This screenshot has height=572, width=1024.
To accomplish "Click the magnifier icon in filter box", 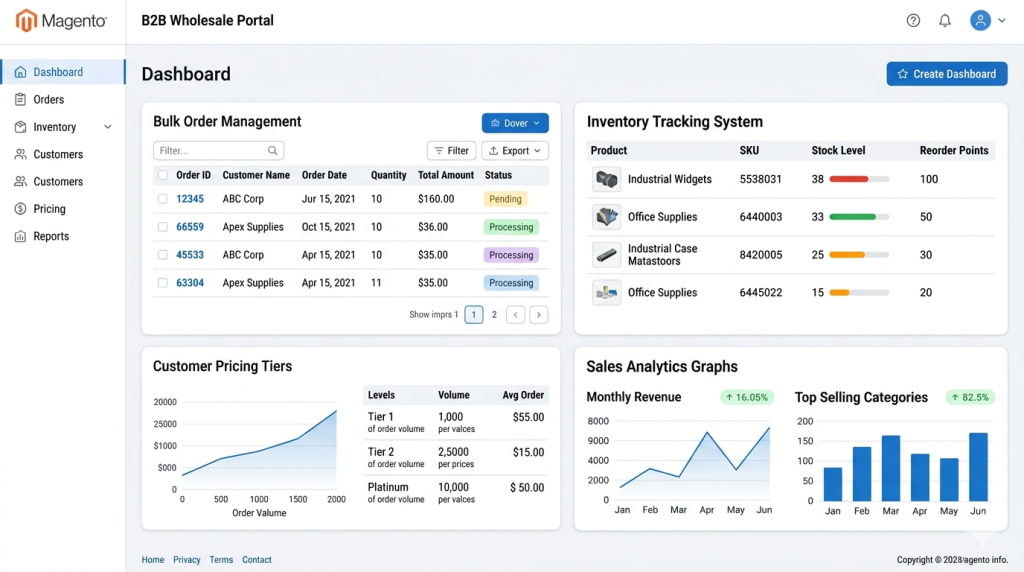I will click(272, 151).
